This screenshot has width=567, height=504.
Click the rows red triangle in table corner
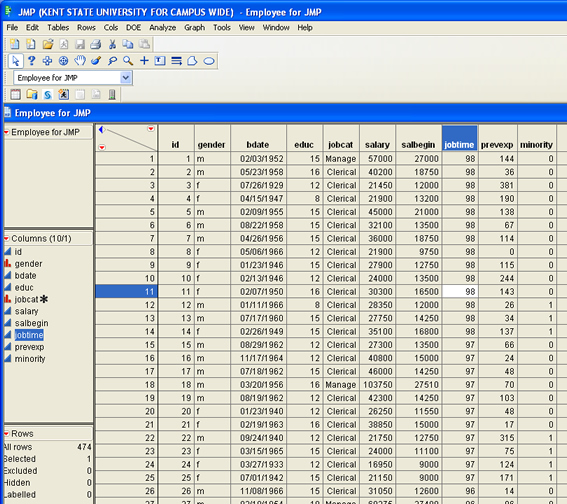(102, 147)
